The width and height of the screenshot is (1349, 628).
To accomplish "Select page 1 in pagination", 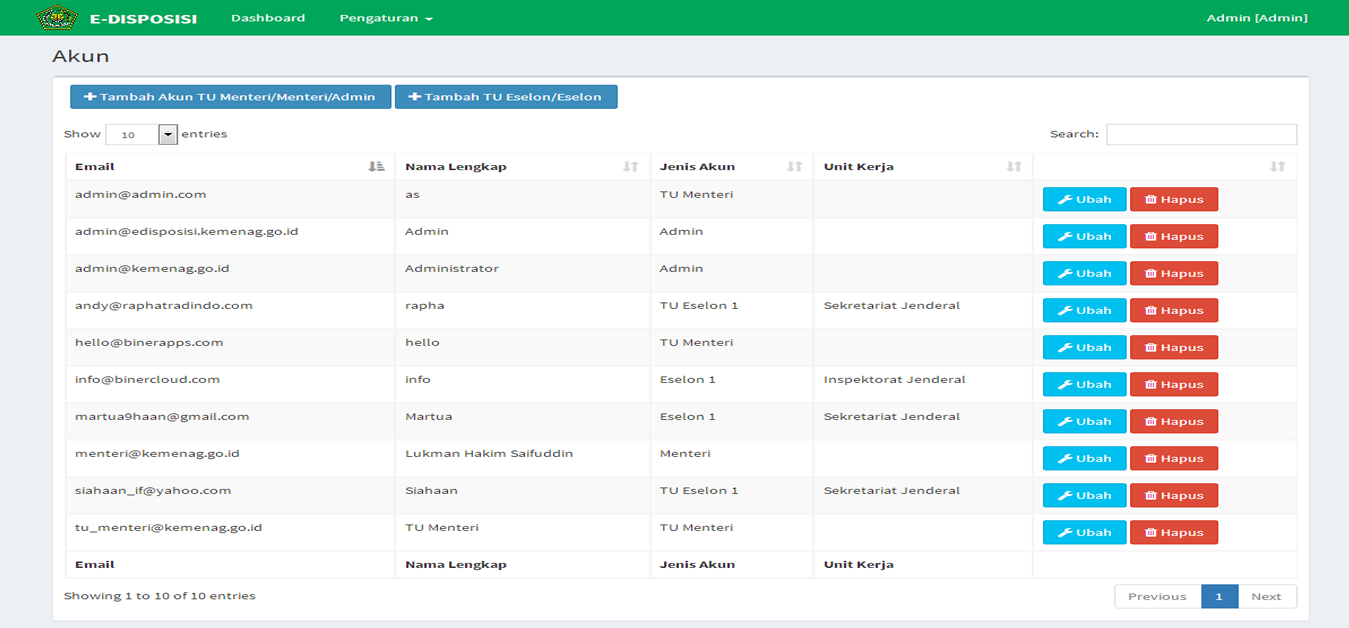I will click(x=1219, y=596).
